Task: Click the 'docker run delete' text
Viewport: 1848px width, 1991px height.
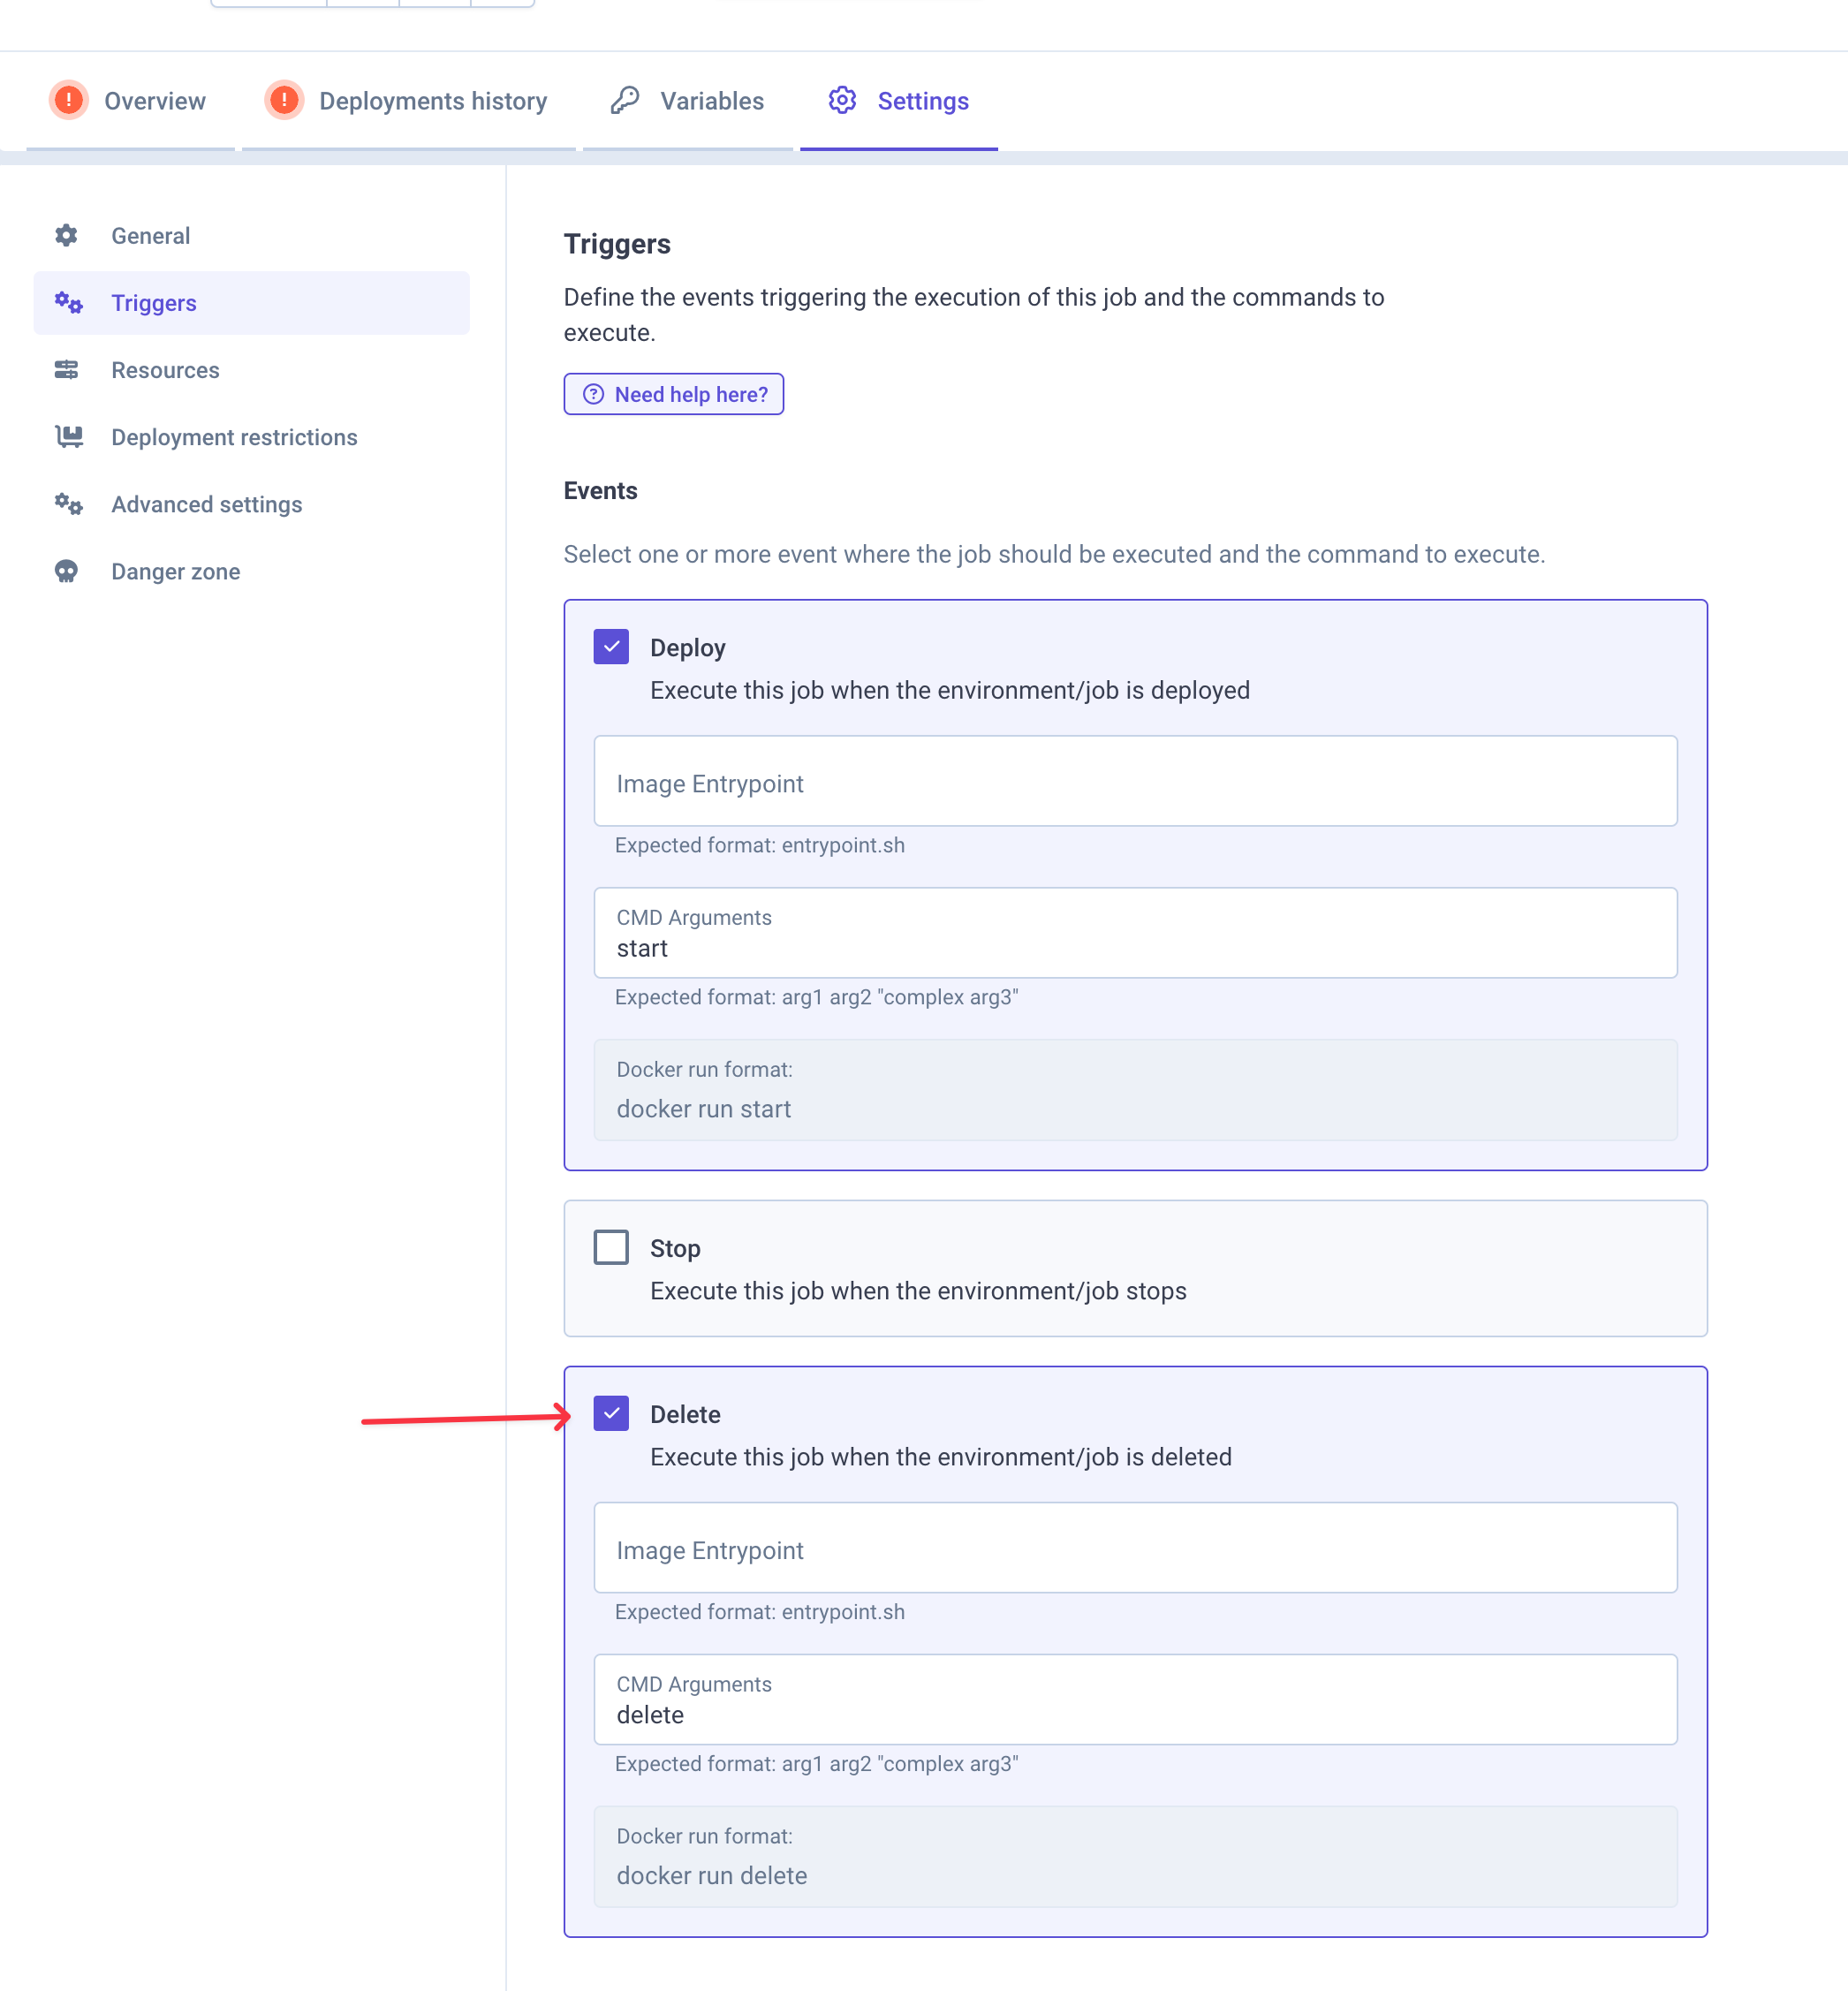Action: click(711, 1875)
